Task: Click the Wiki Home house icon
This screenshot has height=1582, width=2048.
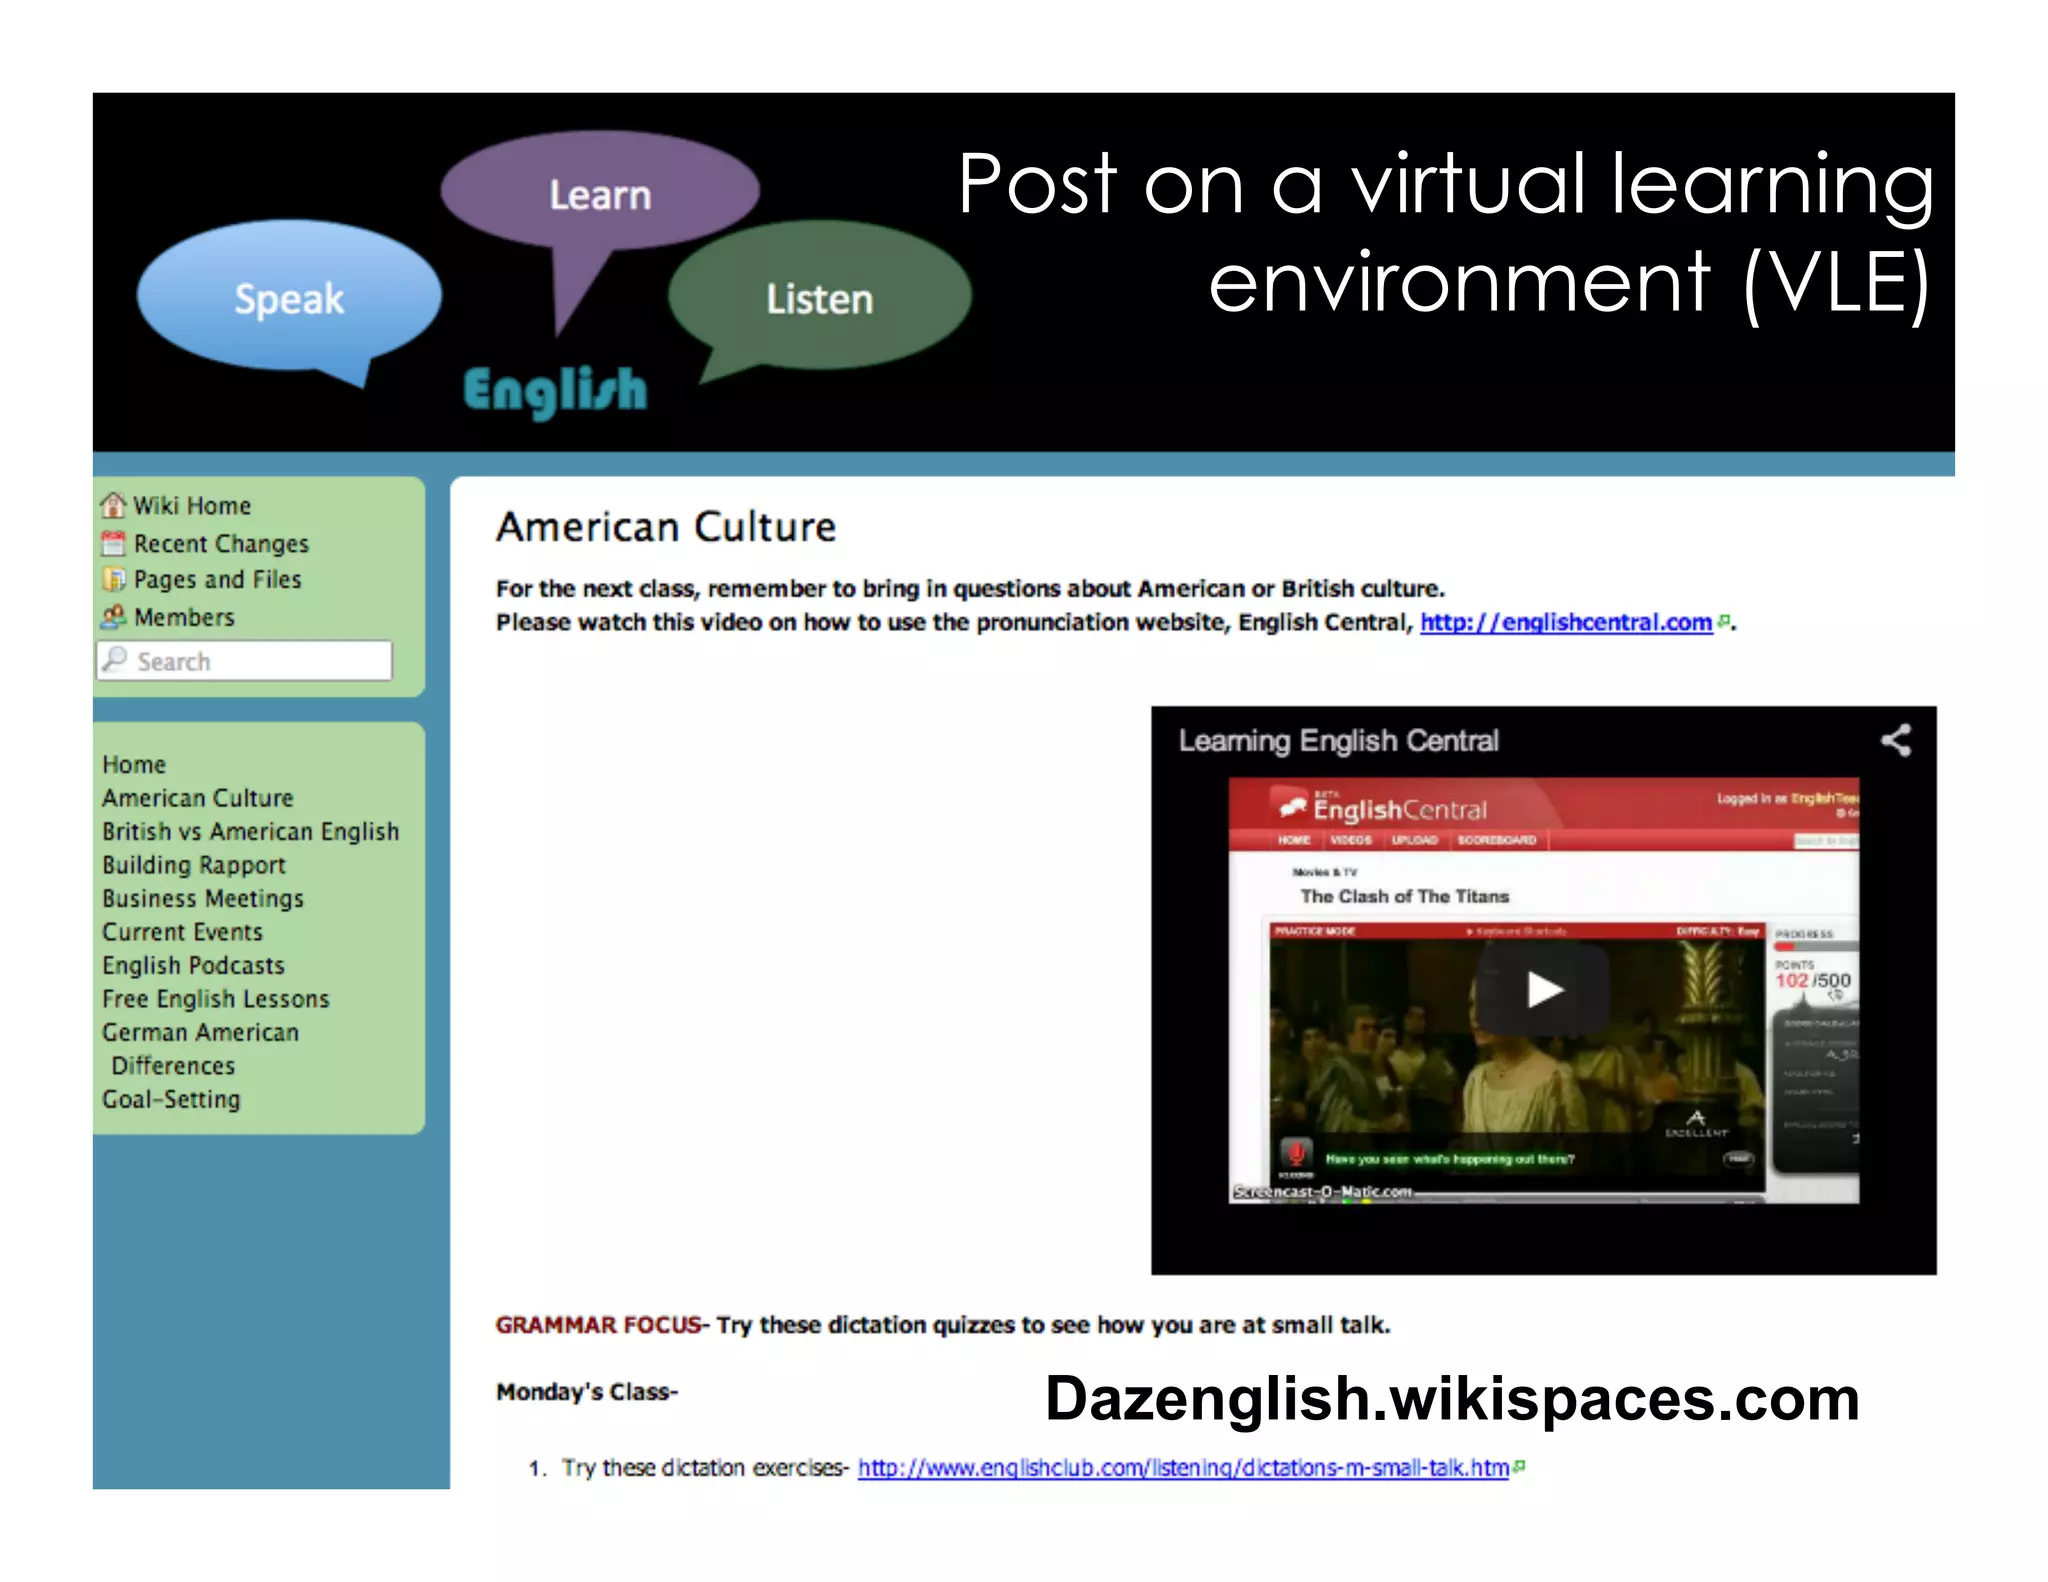Action: (x=113, y=505)
